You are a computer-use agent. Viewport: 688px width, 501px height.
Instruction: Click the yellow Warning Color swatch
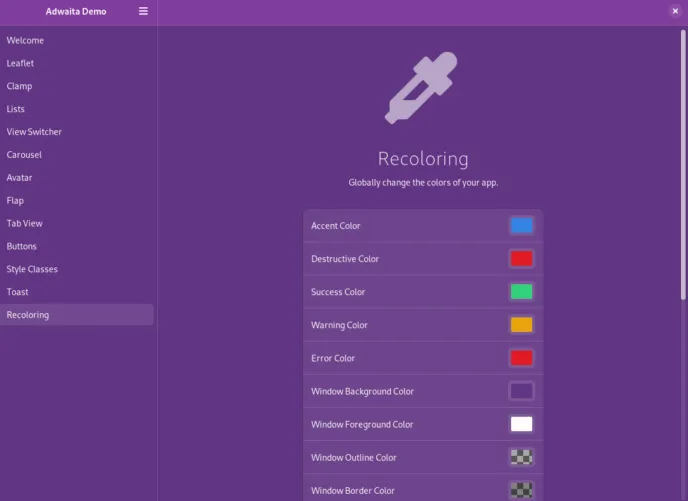coord(521,325)
